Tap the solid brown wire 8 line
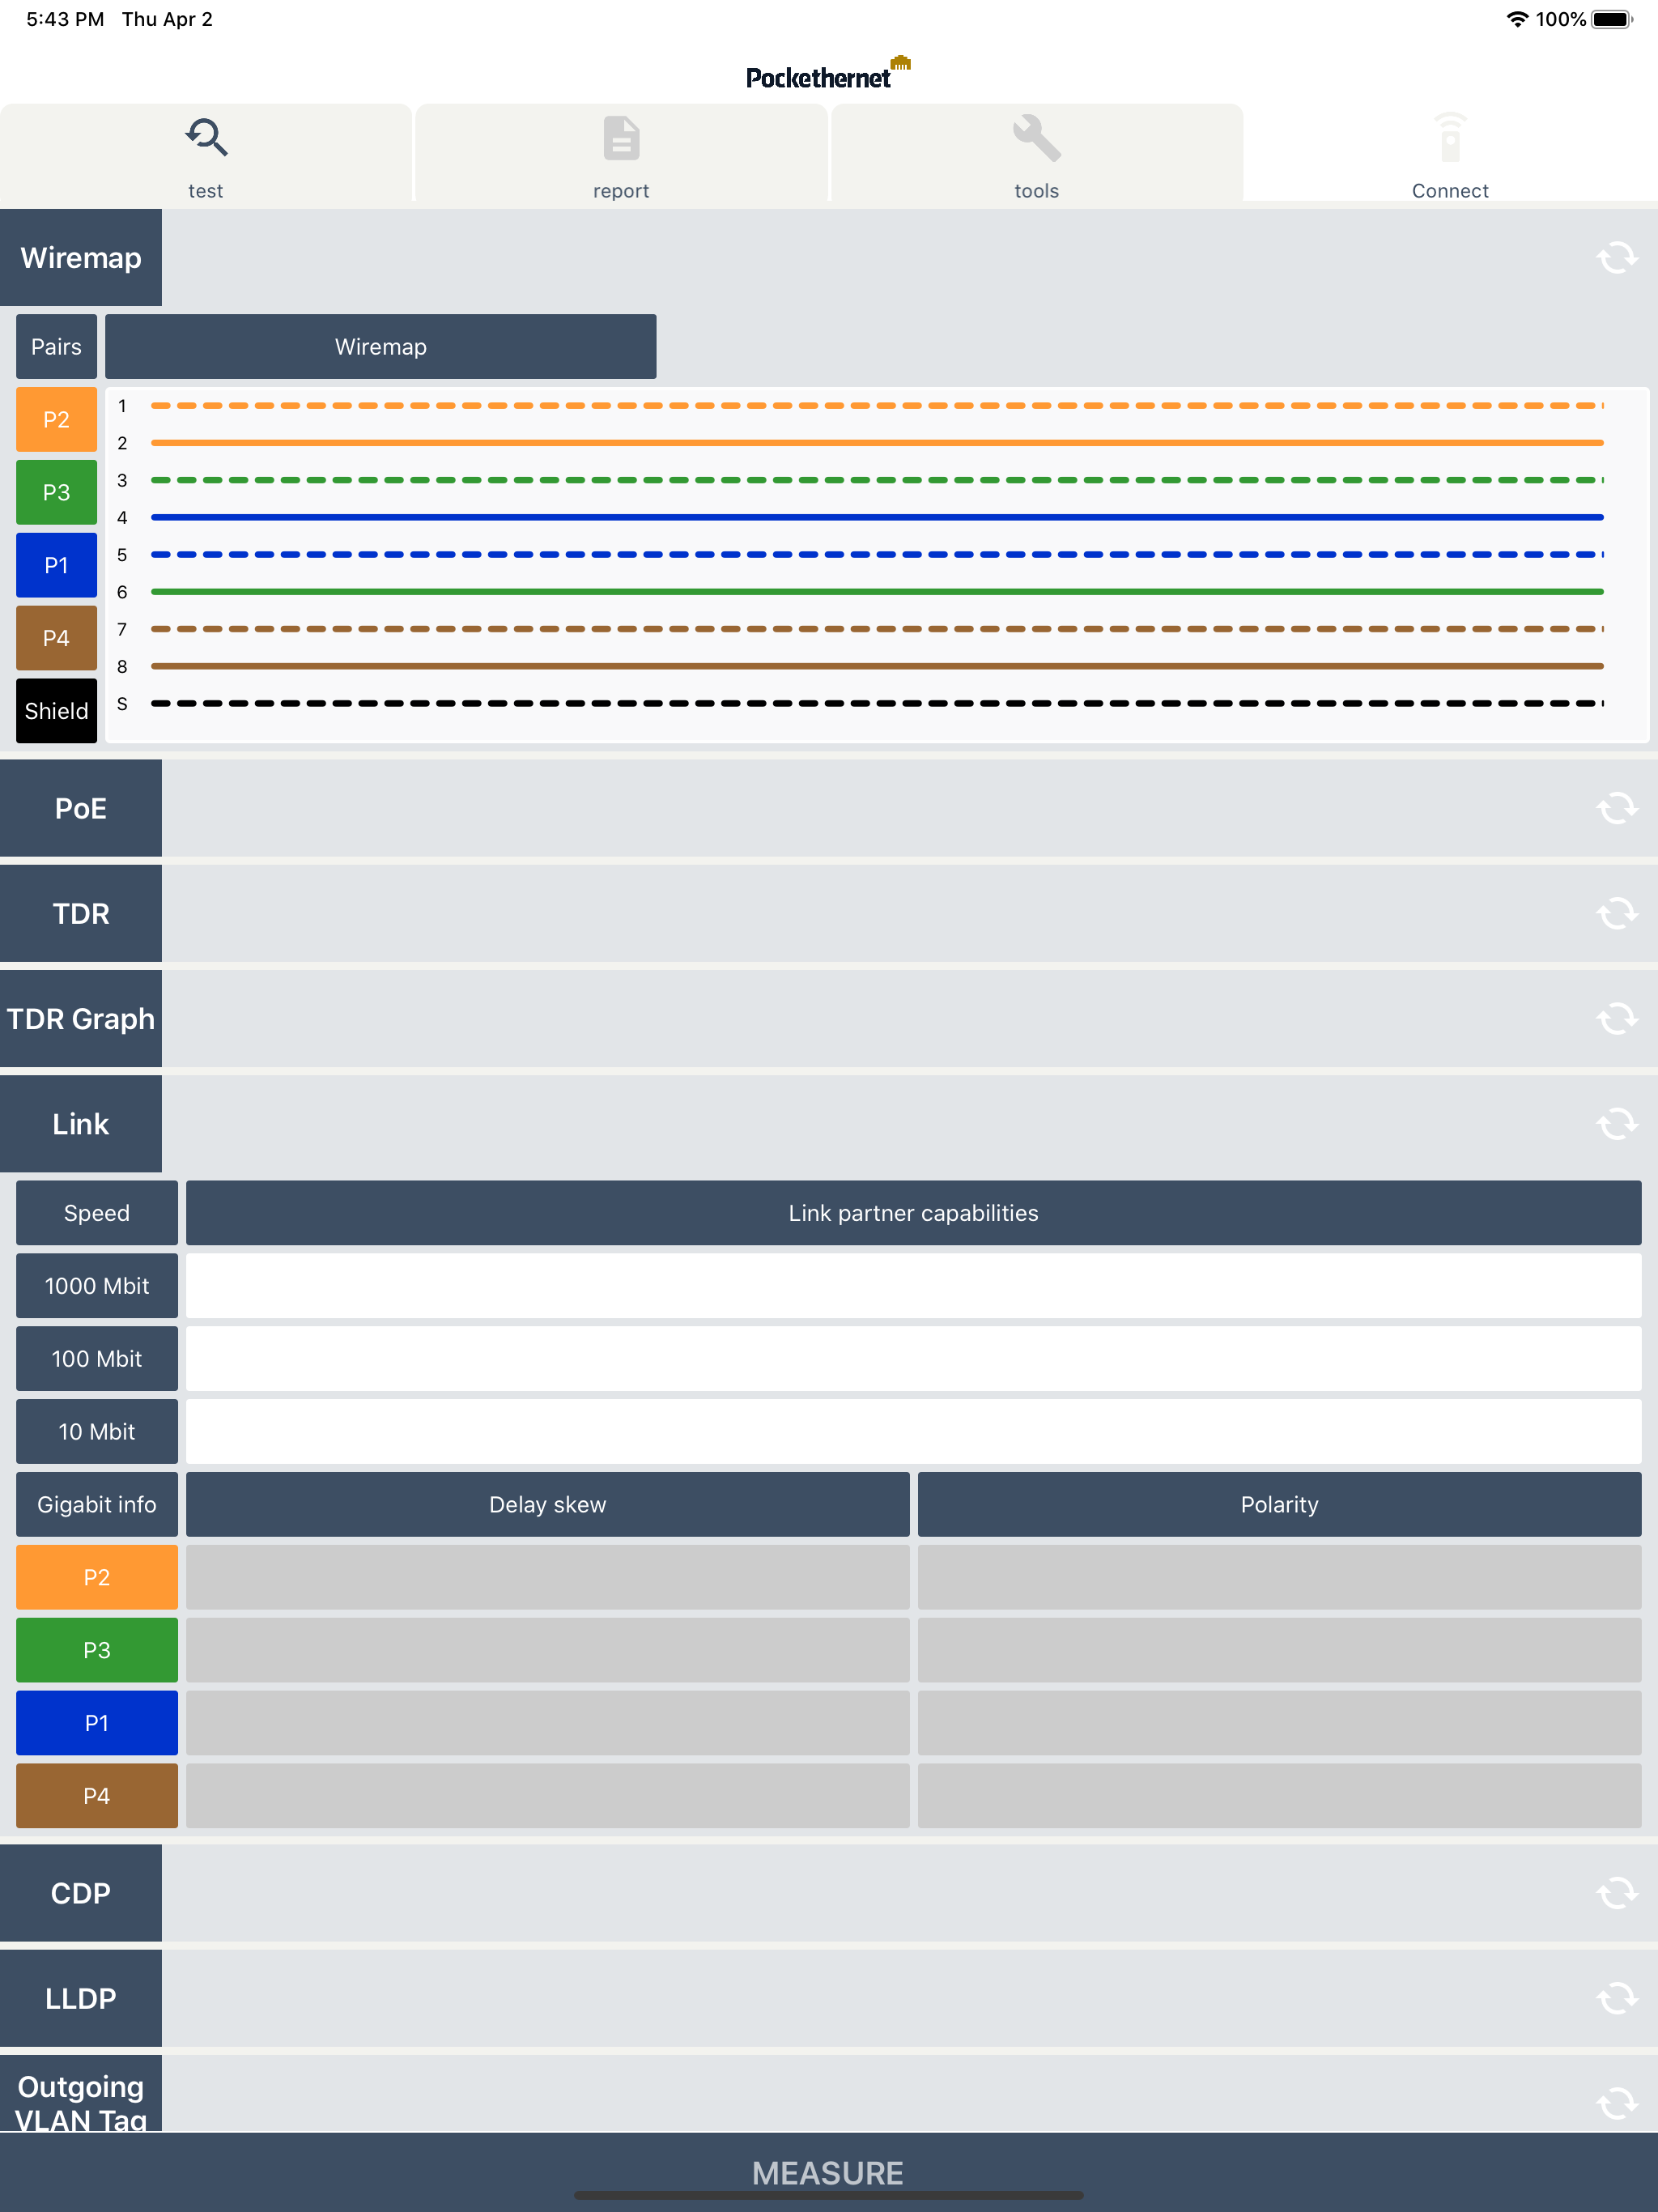Screen dimensions: 1658x2212 tap(877, 666)
